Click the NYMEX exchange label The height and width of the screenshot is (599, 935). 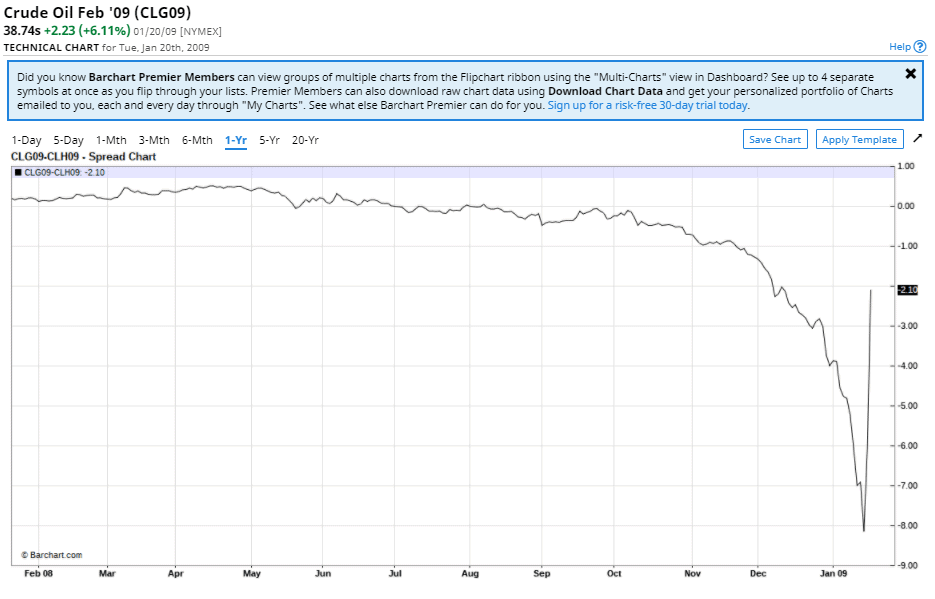[201, 31]
